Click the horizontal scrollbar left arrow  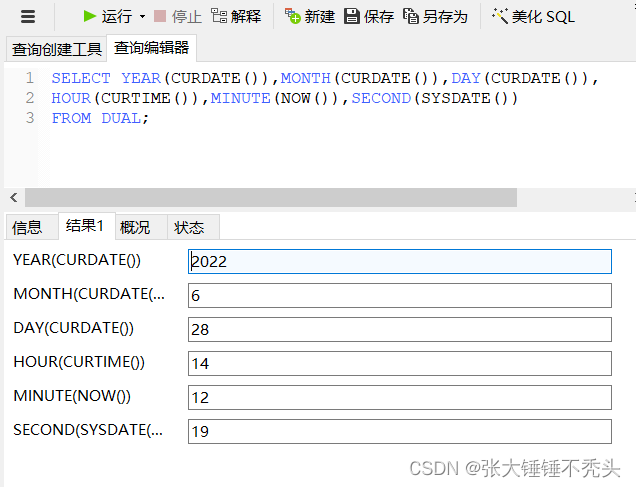[x=14, y=197]
